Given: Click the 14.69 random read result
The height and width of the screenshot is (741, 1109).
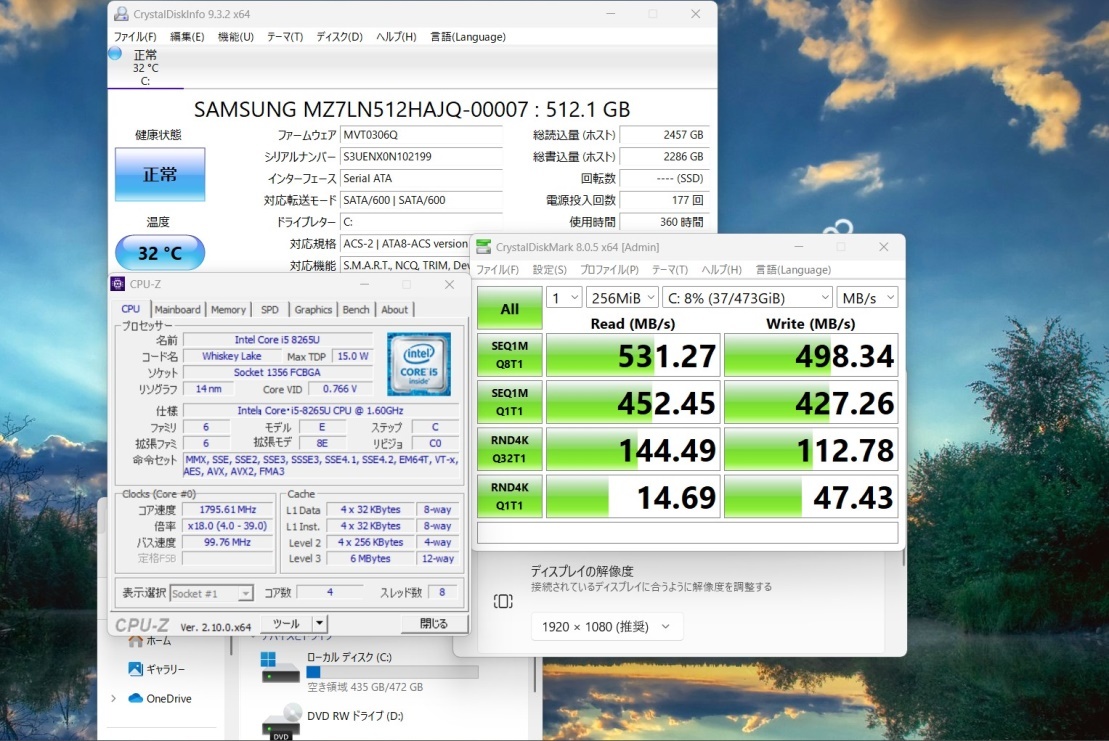Looking at the screenshot, I should [633, 496].
